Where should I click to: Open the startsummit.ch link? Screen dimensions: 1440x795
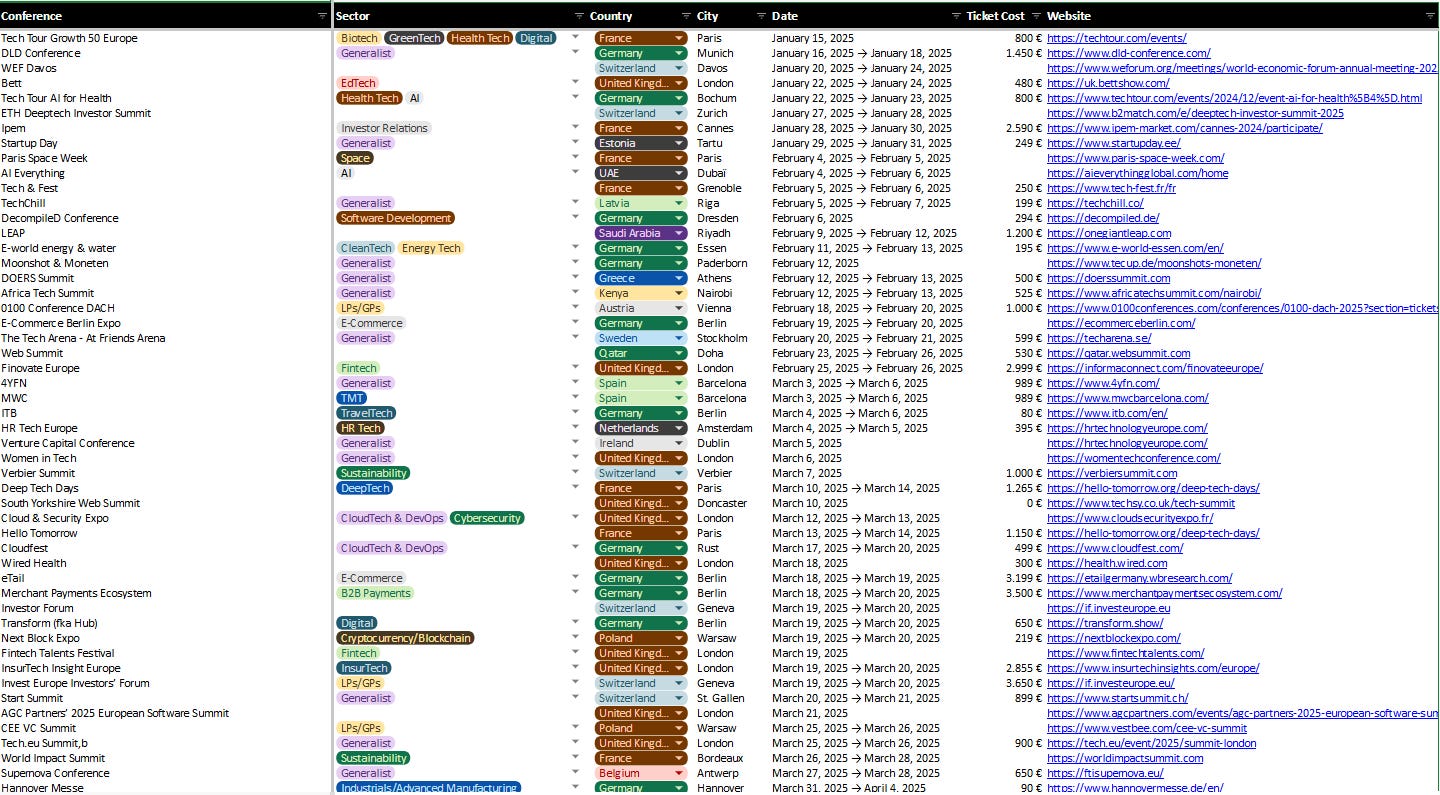[x=1117, y=698]
